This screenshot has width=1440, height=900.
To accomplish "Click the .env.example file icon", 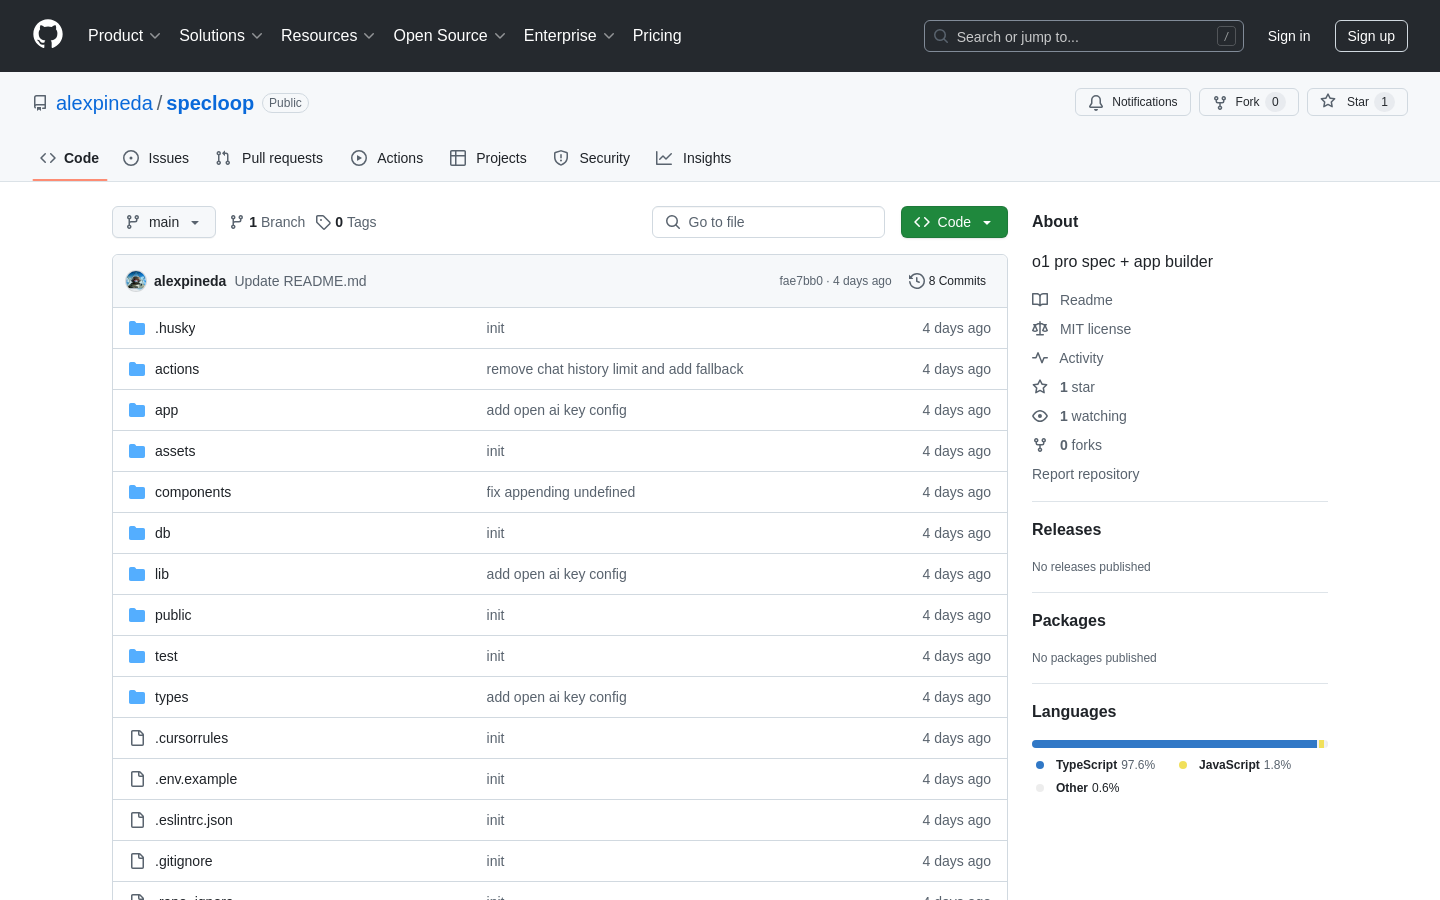I will pos(137,779).
